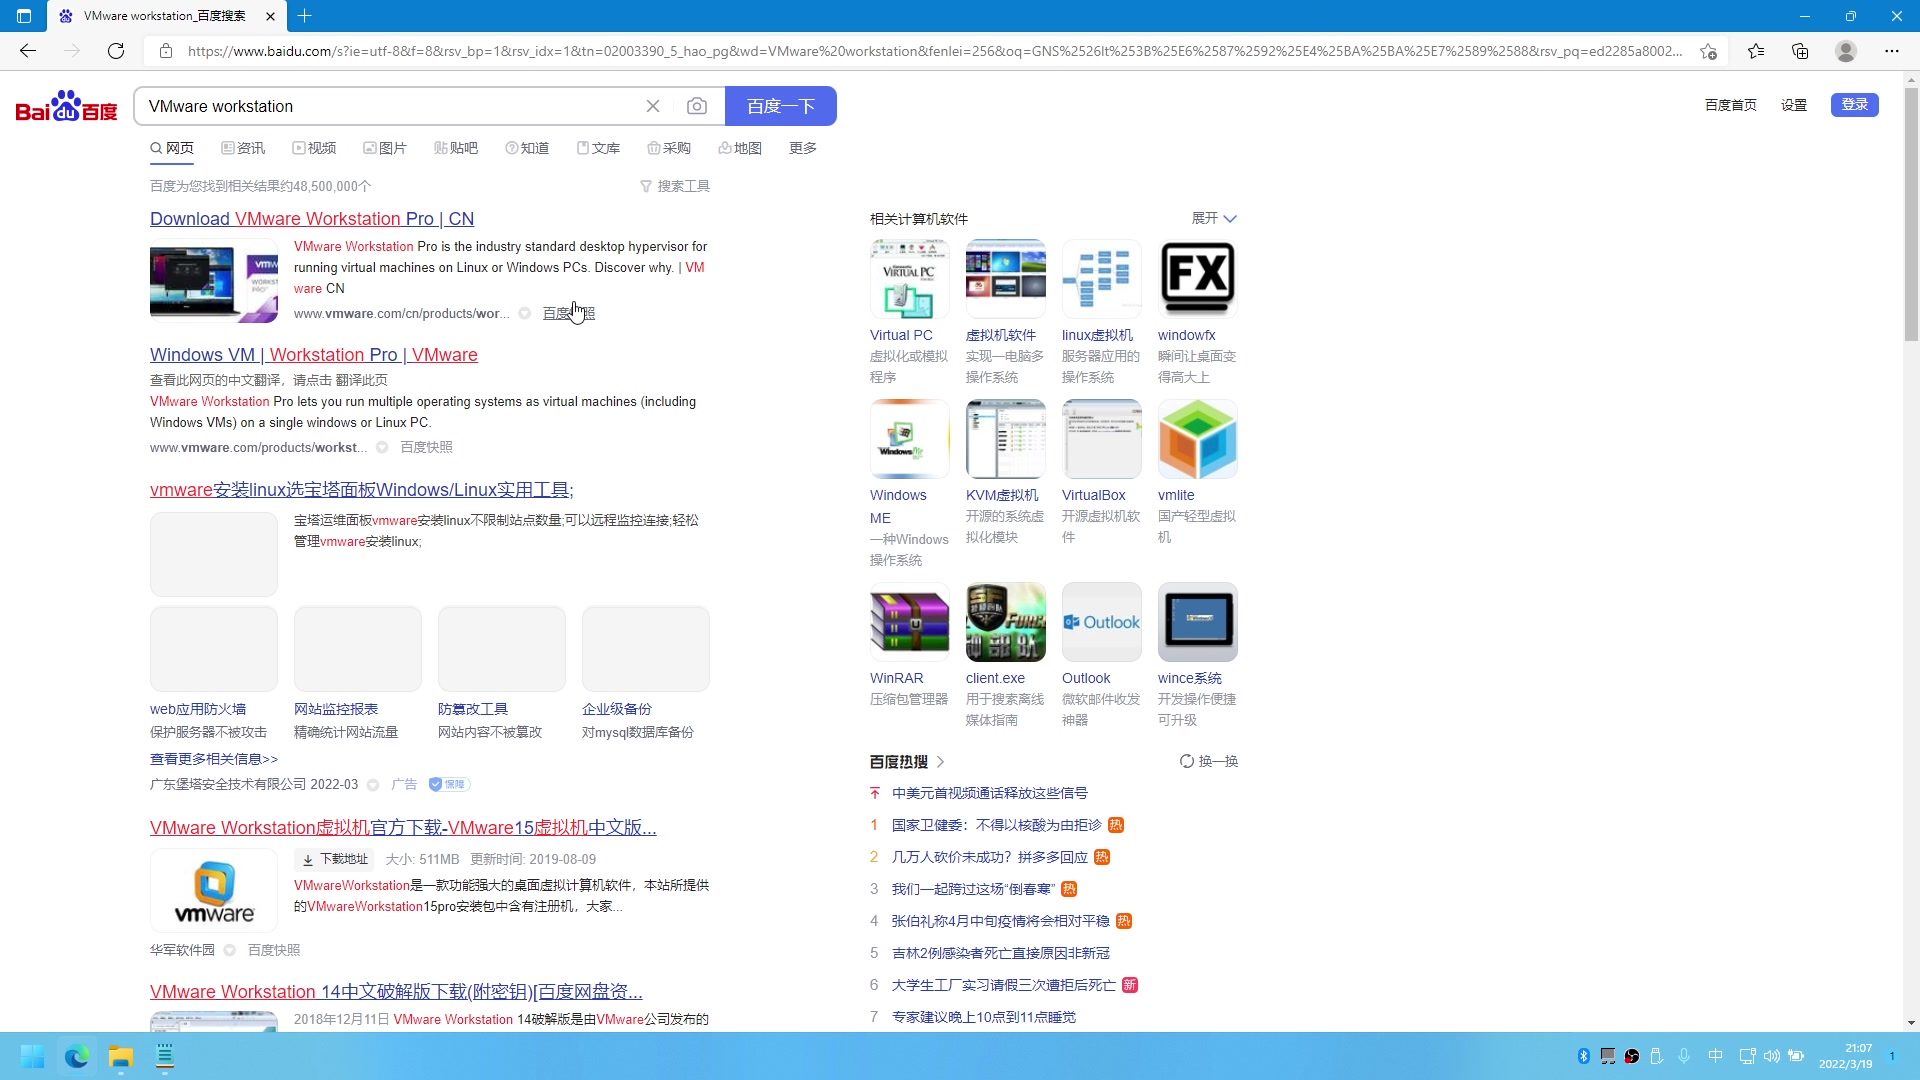Close the VMware workstation search tab
The width and height of the screenshot is (1920, 1080).
click(x=270, y=16)
